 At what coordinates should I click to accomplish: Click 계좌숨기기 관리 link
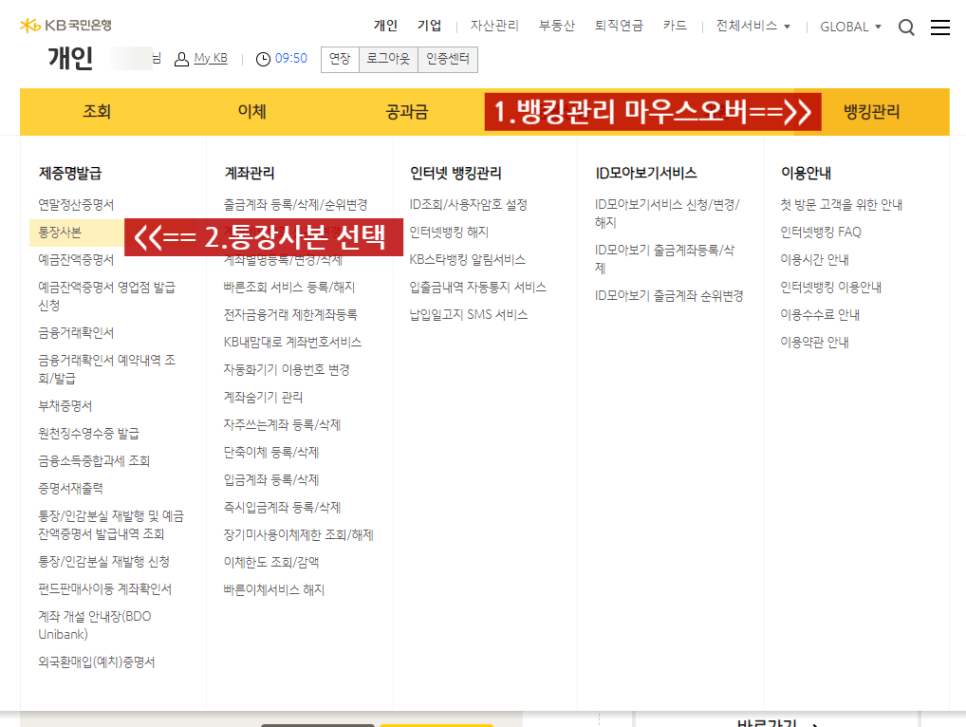263,397
